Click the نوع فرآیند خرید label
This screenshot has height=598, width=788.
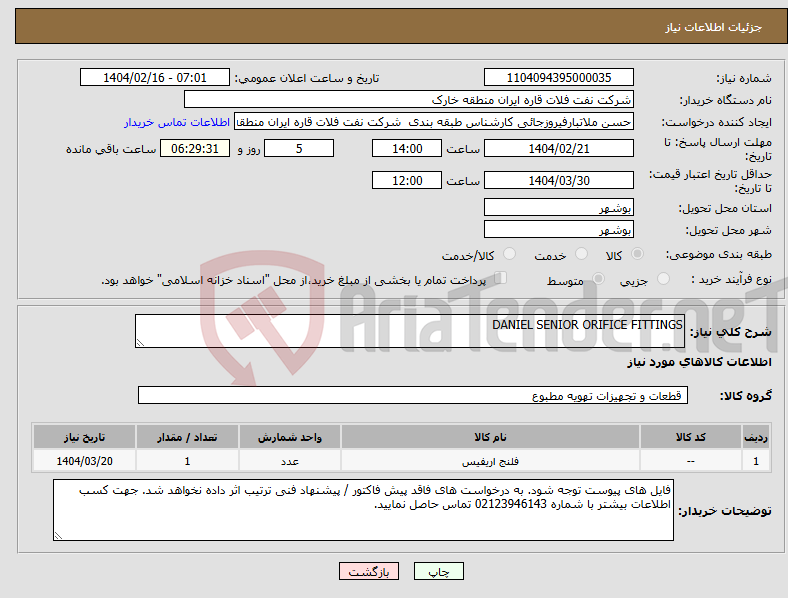coord(732,279)
